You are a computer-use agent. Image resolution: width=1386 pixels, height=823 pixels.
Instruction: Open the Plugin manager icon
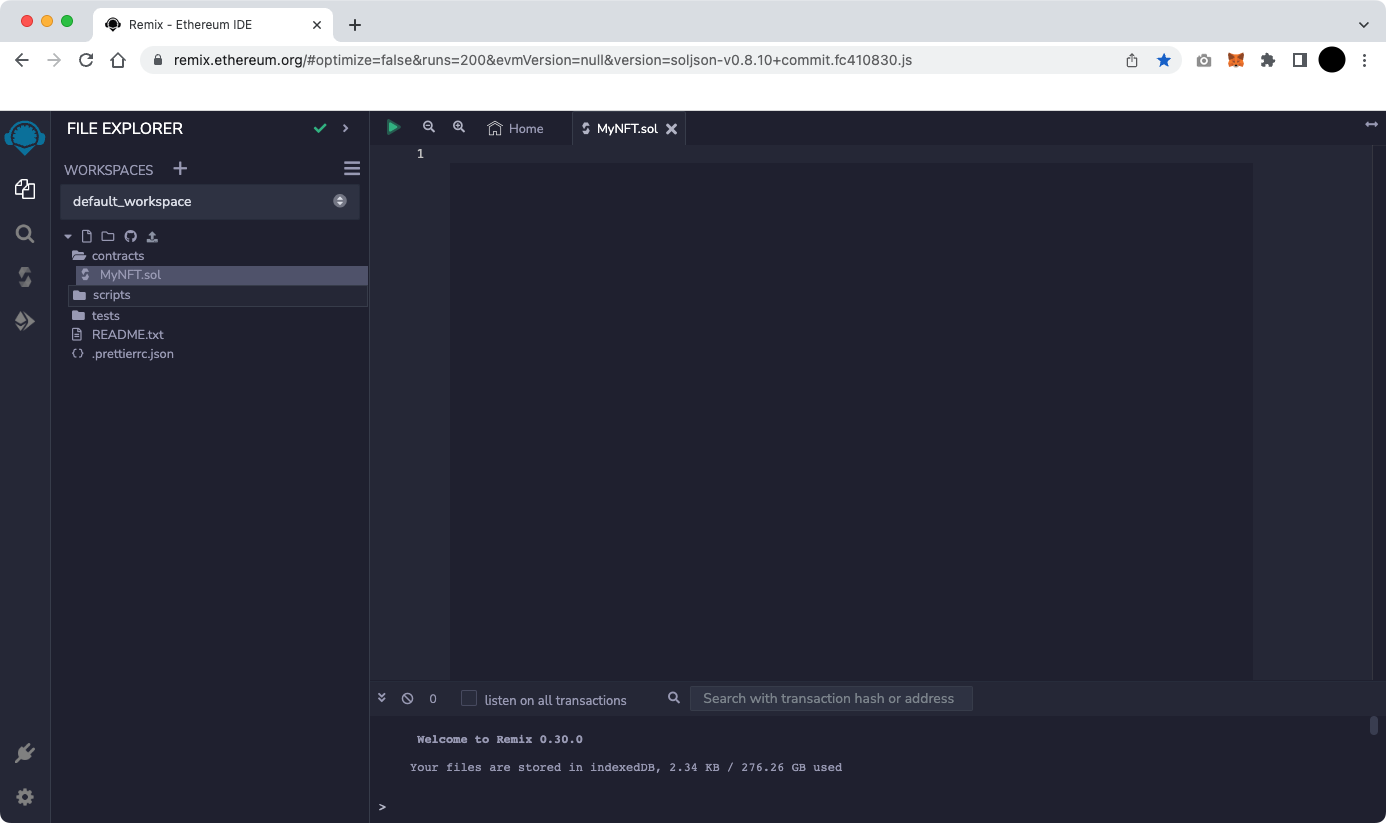tap(25, 753)
